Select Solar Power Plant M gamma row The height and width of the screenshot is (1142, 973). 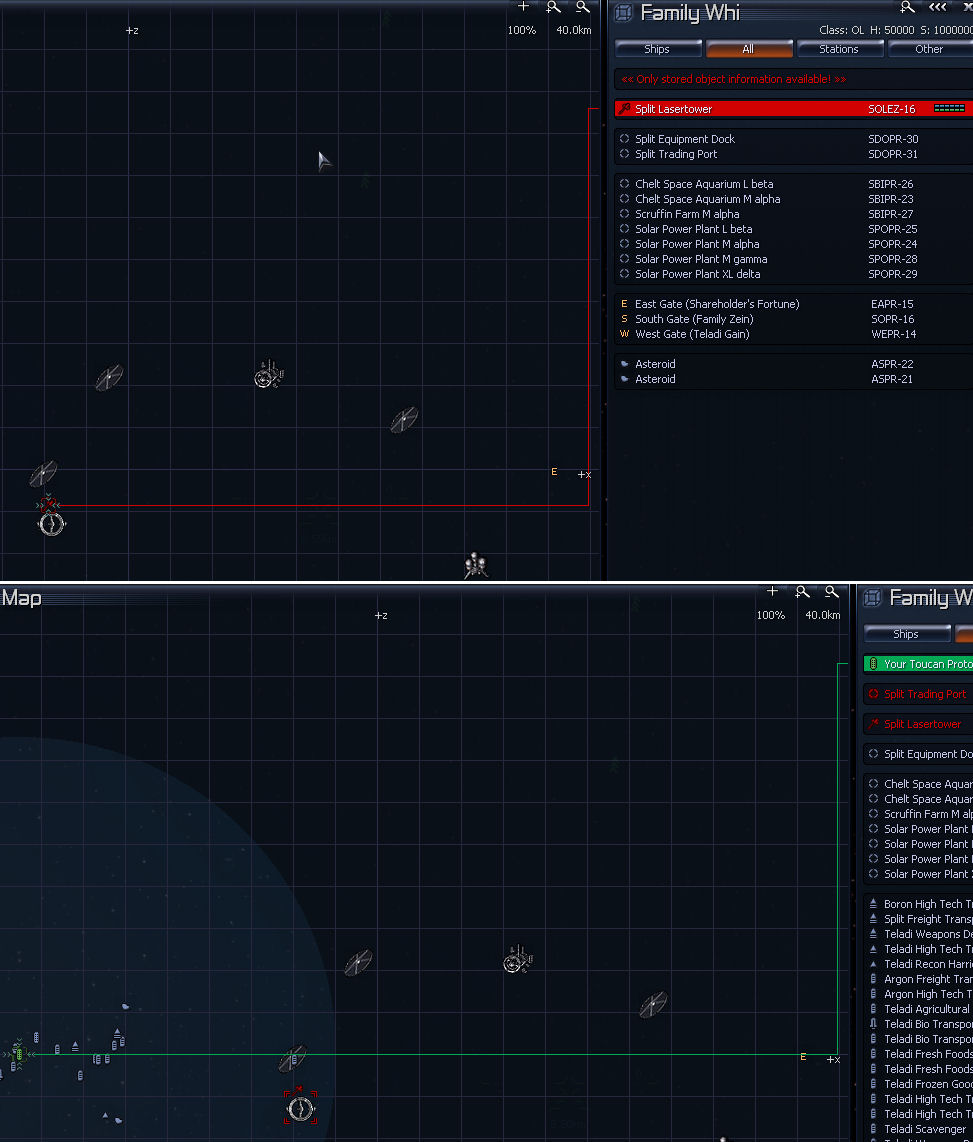coord(793,259)
